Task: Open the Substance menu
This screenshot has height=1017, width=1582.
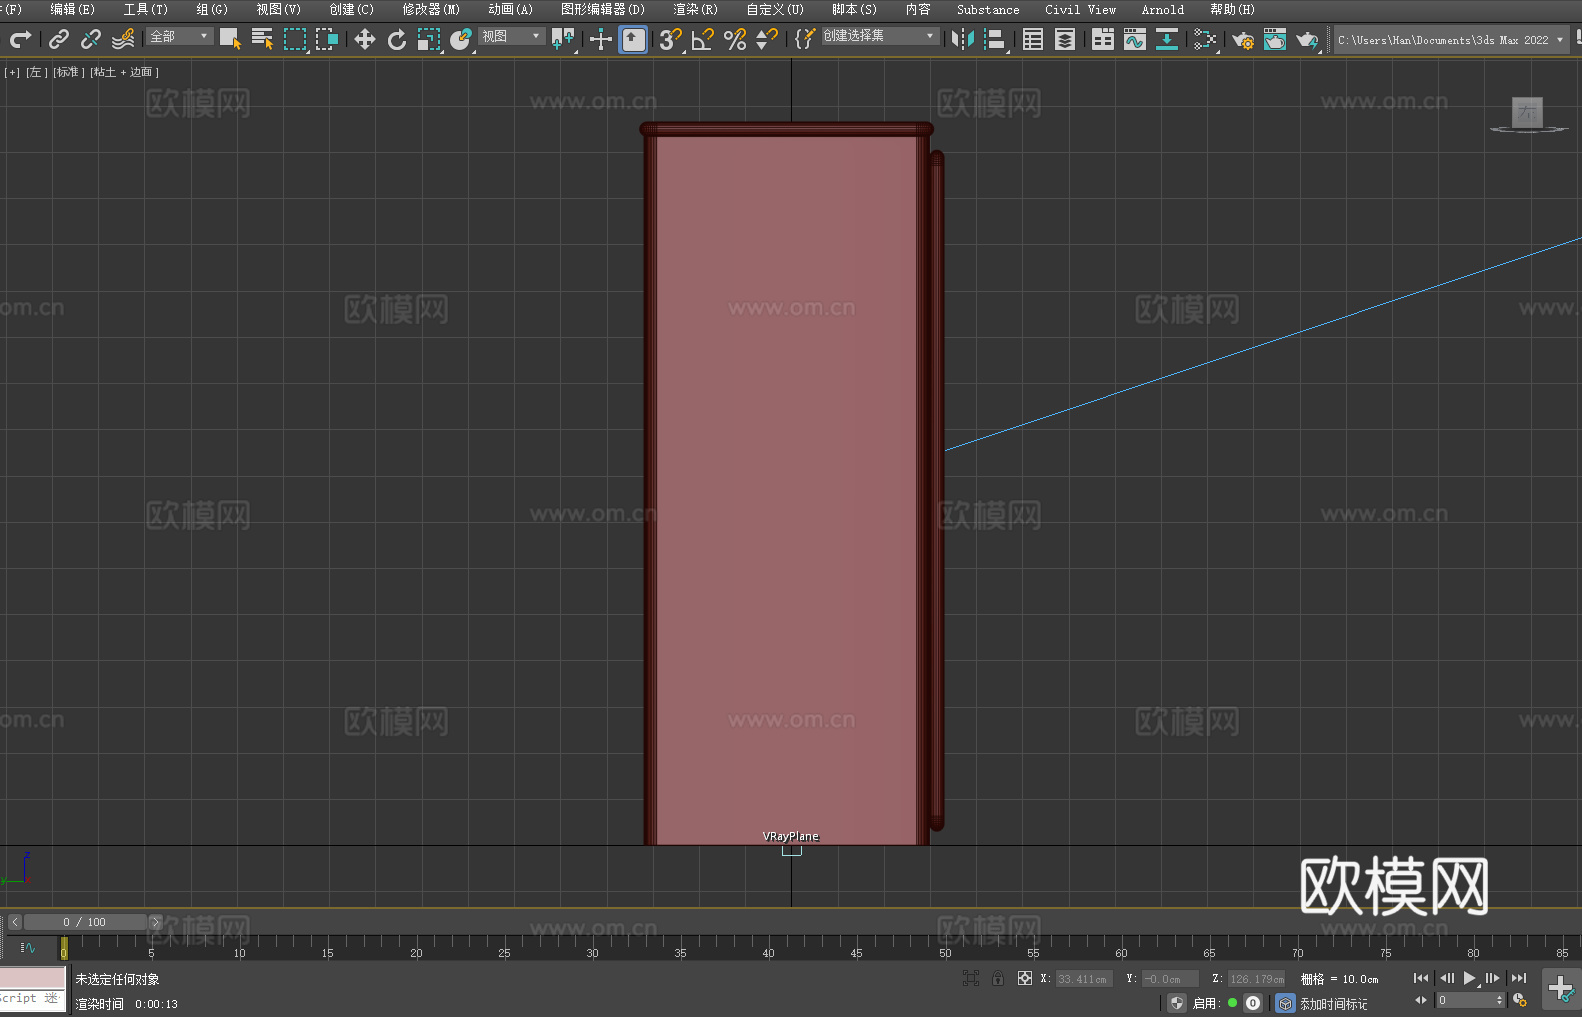Action: click(x=988, y=9)
